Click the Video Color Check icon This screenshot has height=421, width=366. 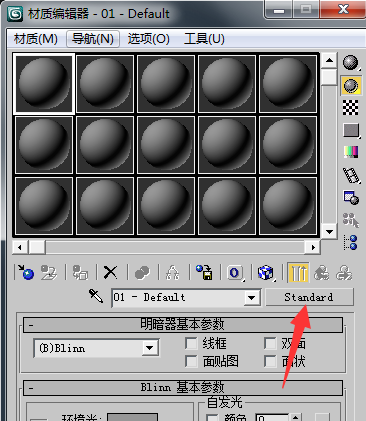351,152
